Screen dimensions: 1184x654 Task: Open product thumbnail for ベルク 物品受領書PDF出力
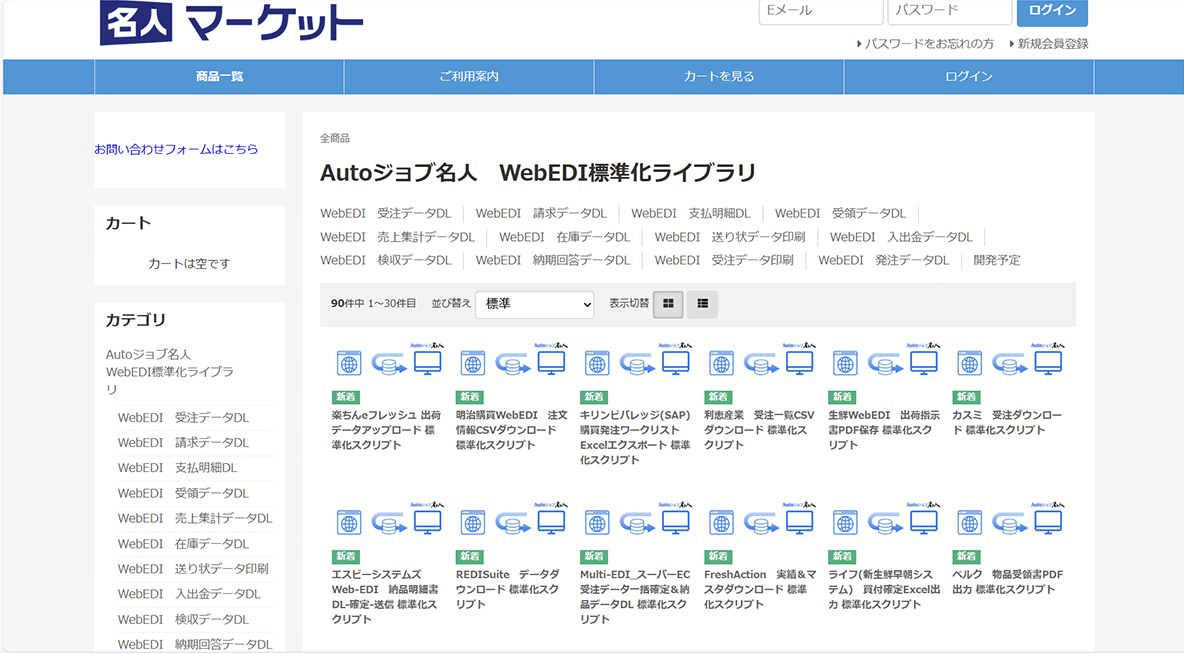click(1008, 520)
